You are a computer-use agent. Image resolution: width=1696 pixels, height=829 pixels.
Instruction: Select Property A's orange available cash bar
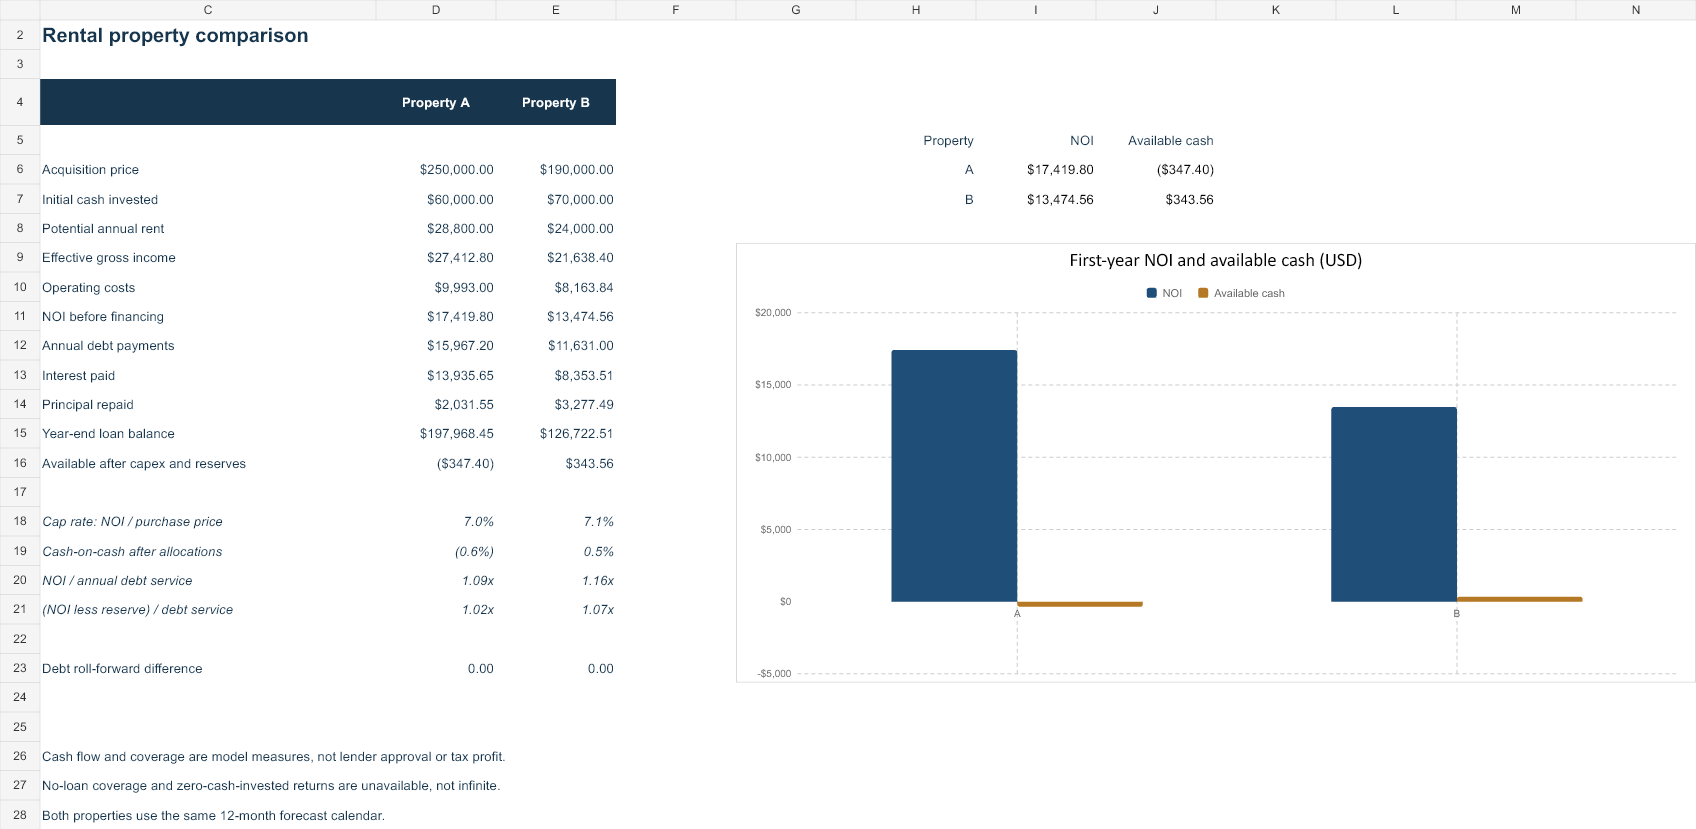tap(1080, 604)
